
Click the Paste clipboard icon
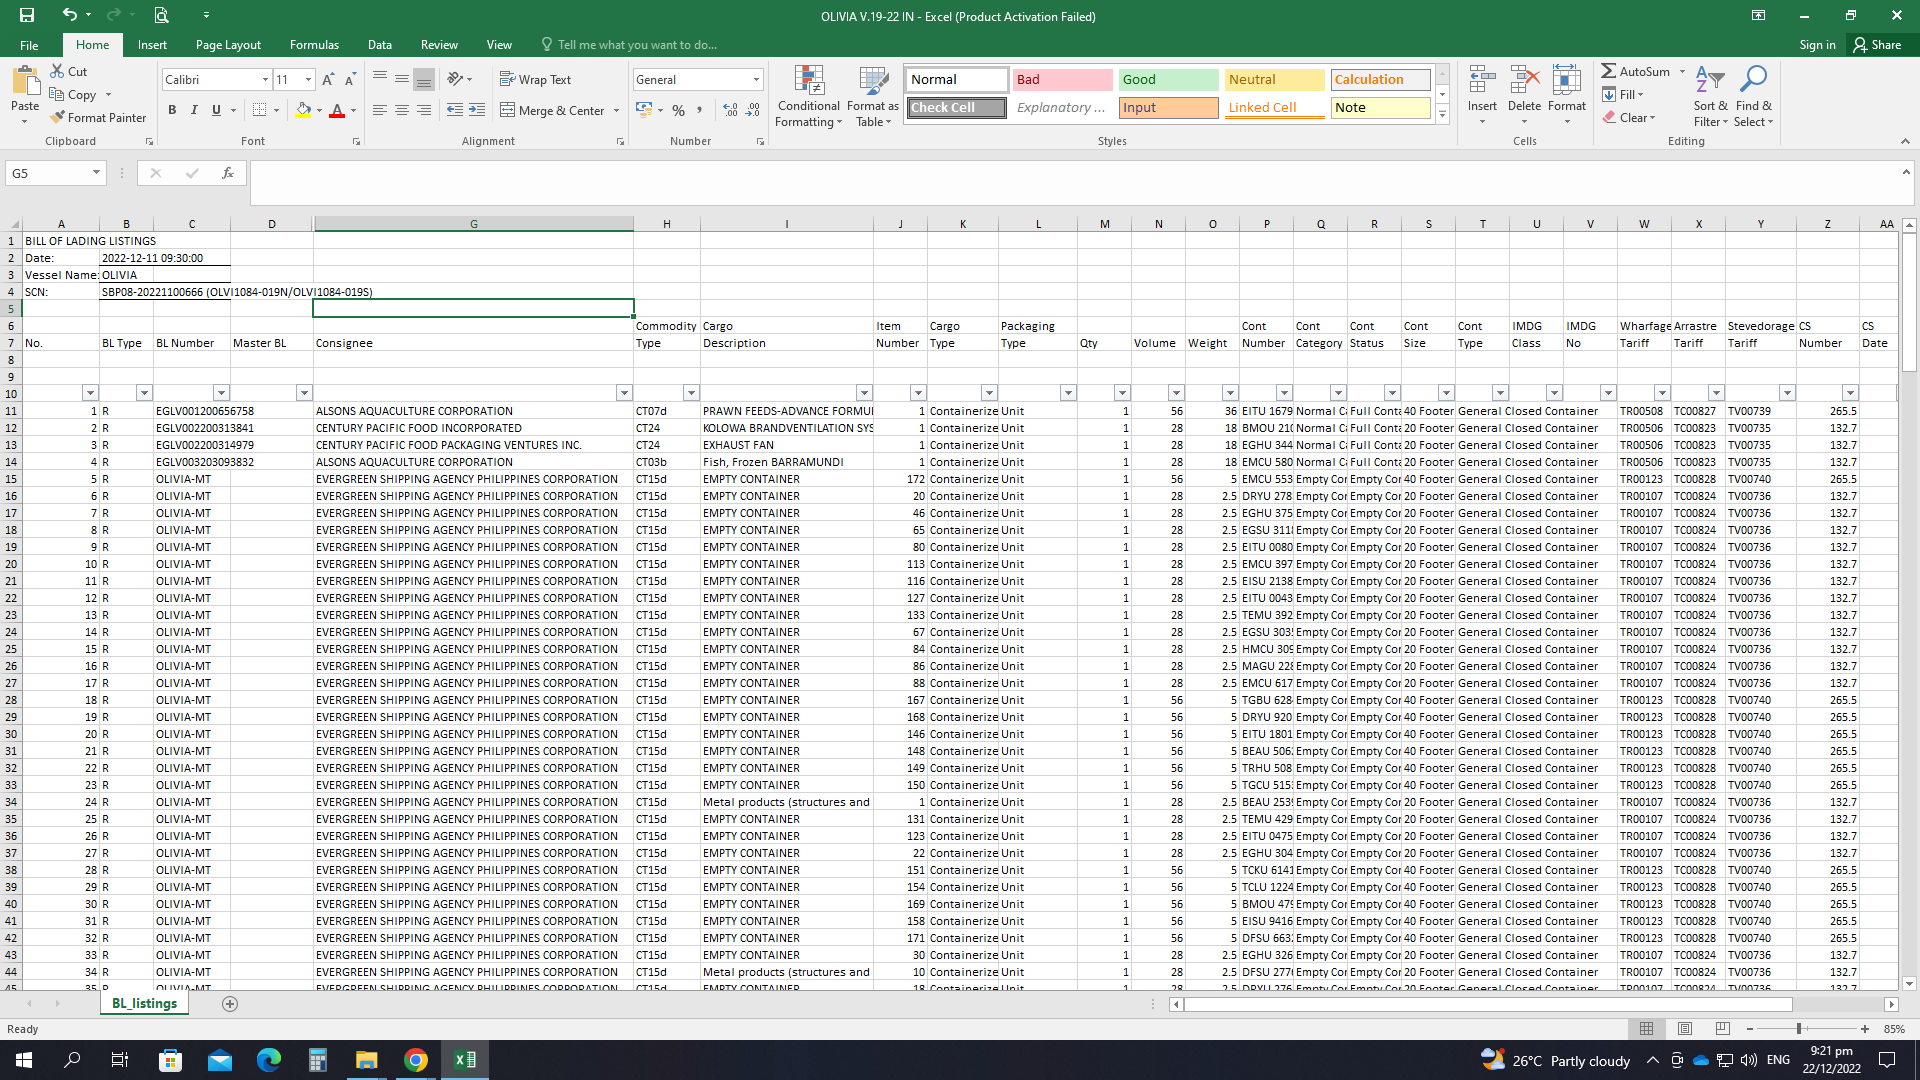click(x=25, y=82)
